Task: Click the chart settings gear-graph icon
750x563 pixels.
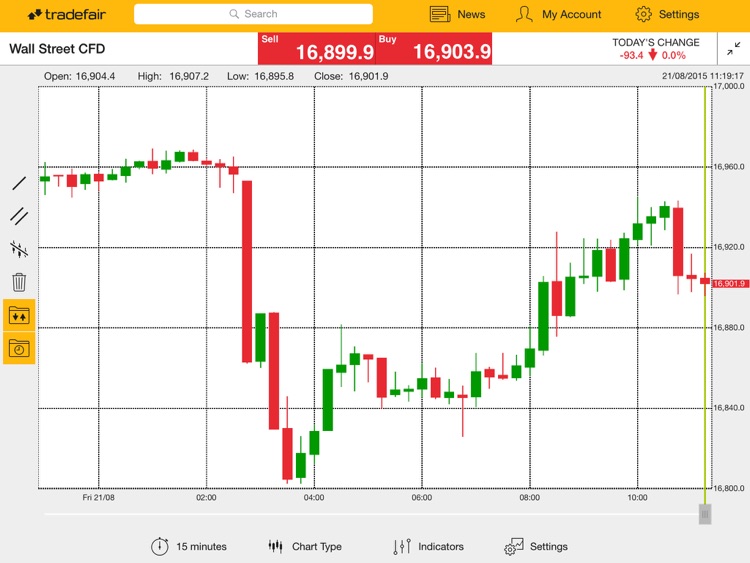Action: click(514, 546)
